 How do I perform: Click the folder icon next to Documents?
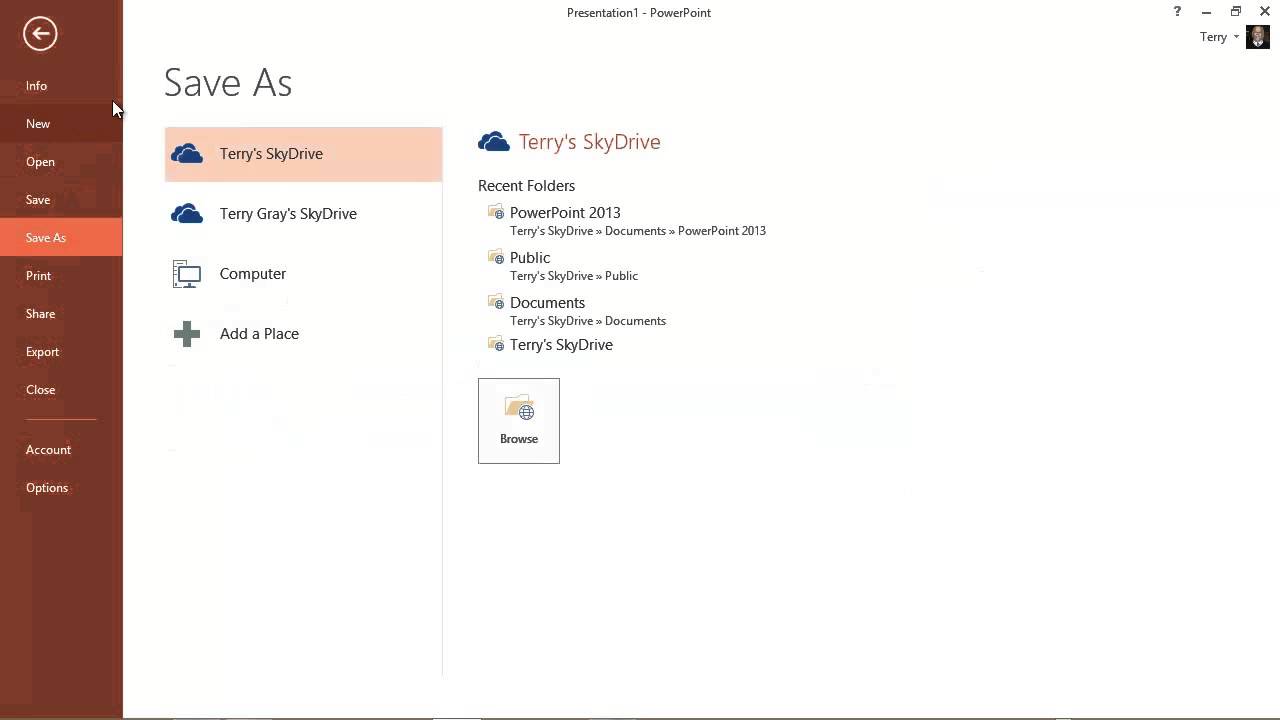496,302
